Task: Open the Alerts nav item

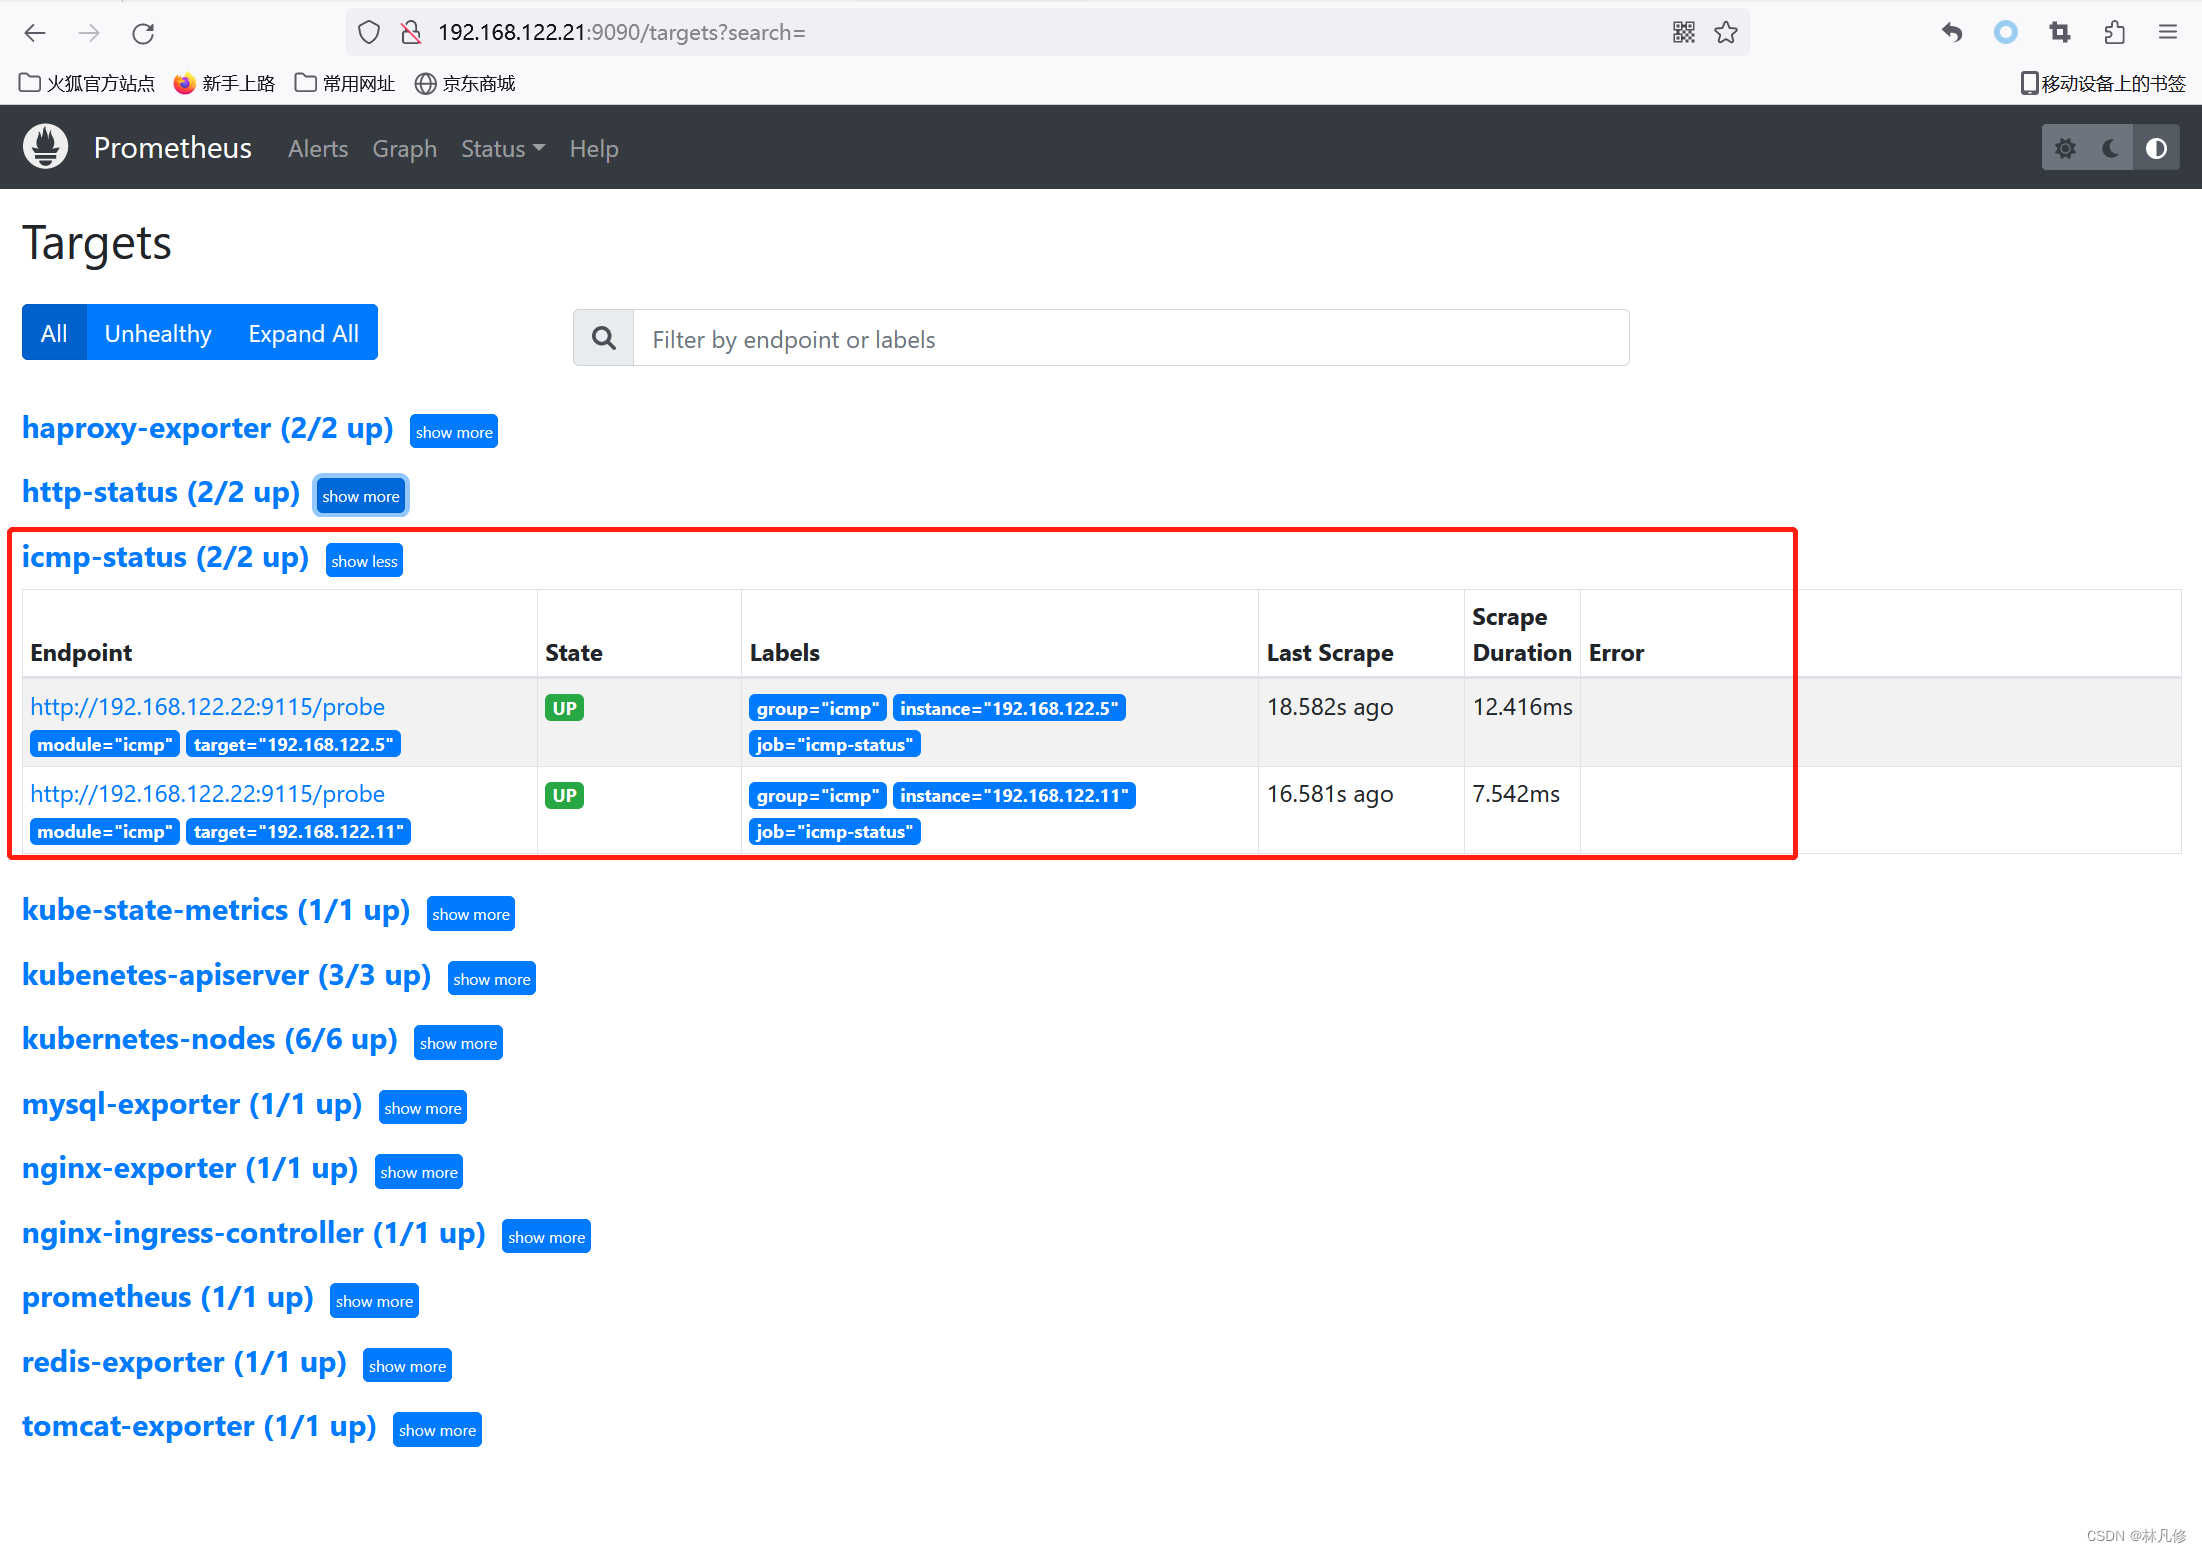Action: point(318,148)
